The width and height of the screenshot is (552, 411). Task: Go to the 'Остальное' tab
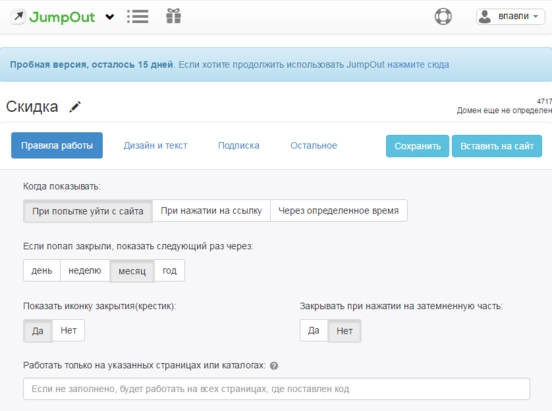pyautogui.click(x=314, y=145)
